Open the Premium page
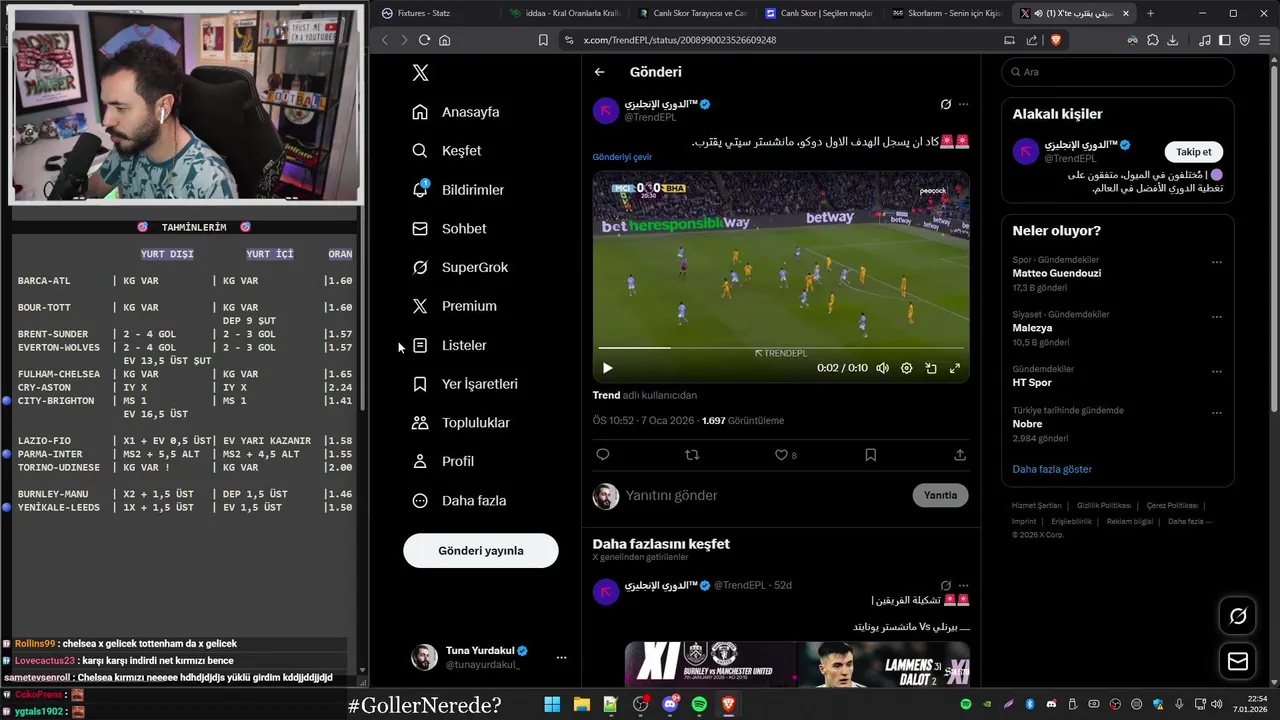The height and width of the screenshot is (720, 1280). pyautogui.click(x=454, y=306)
